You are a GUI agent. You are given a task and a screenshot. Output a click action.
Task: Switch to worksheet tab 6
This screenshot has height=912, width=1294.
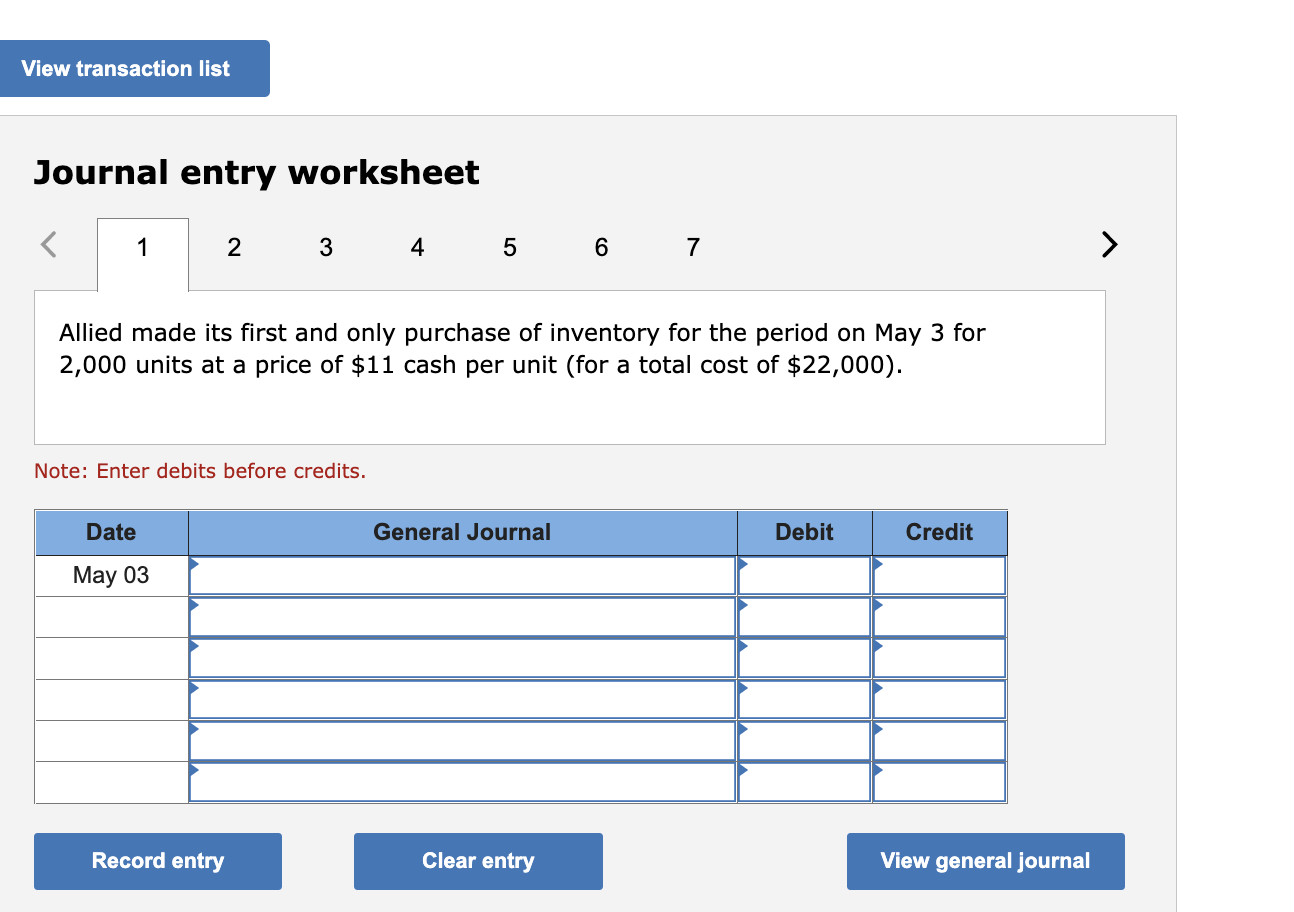click(x=601, y=247)
